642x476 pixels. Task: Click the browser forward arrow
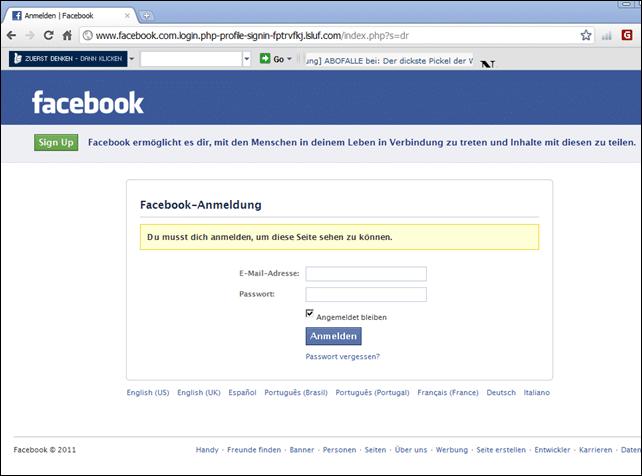(29, 36)
